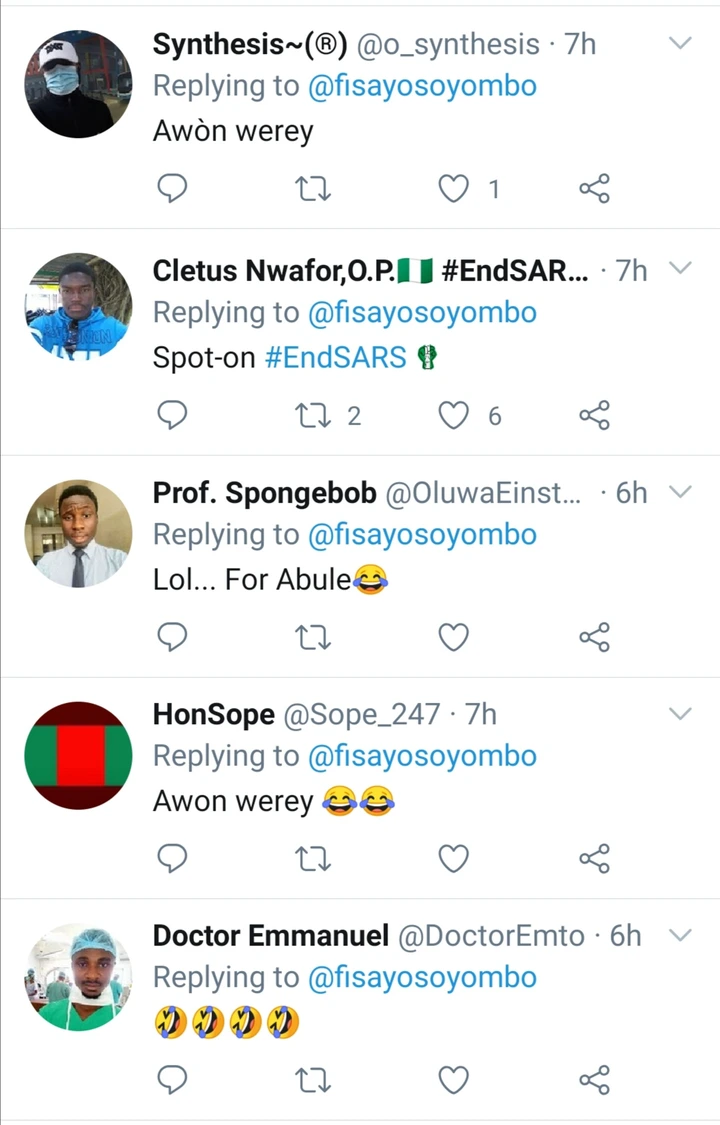Image resolution: width=720 pixels, height=1125 pixels.
Task: Reply to Cletus Nwafor's tweet
Action: pos(173,415)
